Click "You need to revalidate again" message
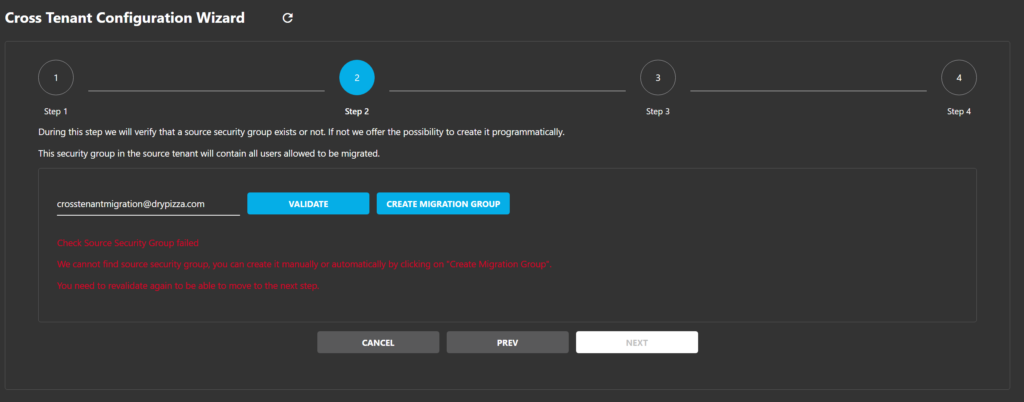This screenshot has height=402, width=1024. 188,286
